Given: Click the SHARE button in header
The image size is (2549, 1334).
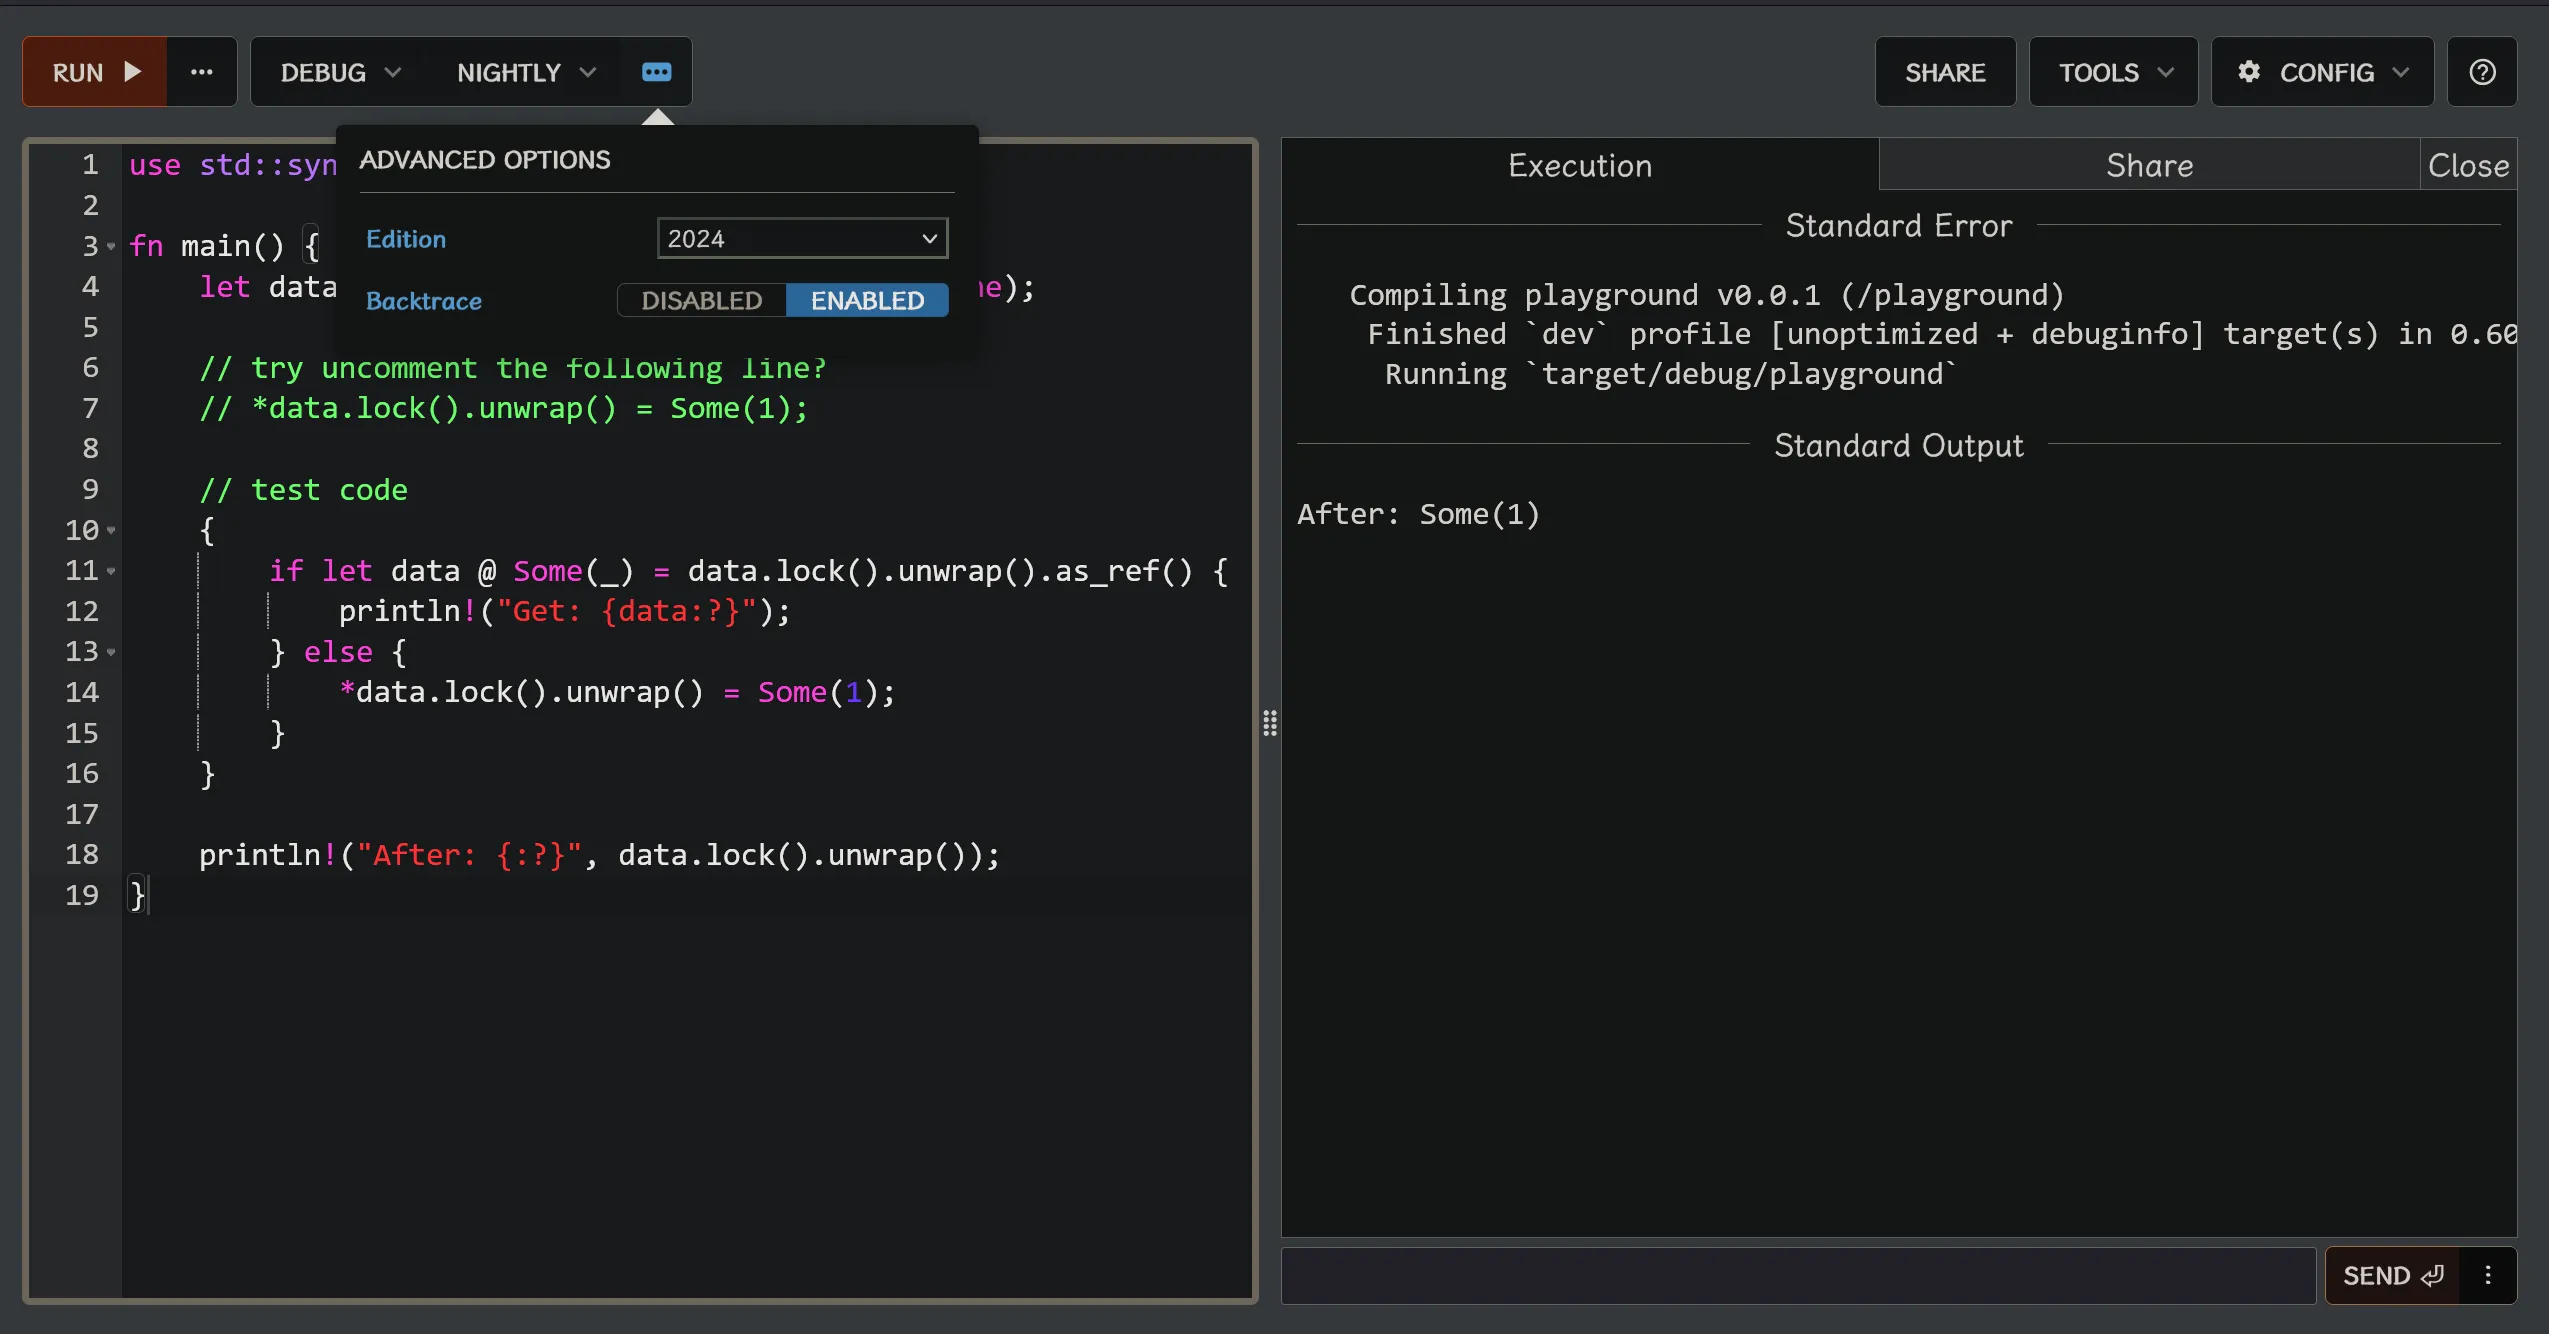Looking at the screenshot, I should [1945, 72].
